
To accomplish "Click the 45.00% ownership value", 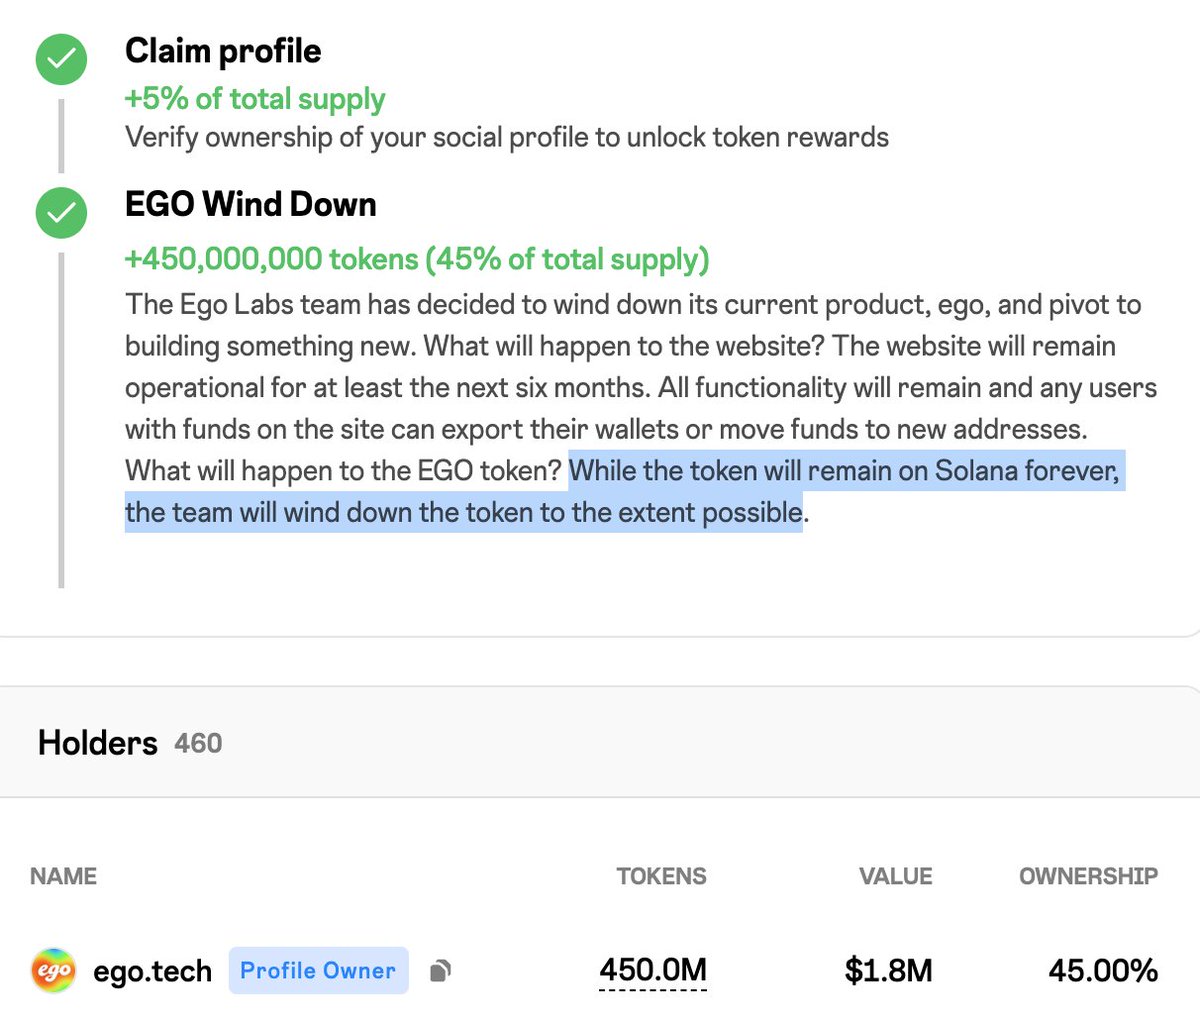I will [x=1103, y=970].
